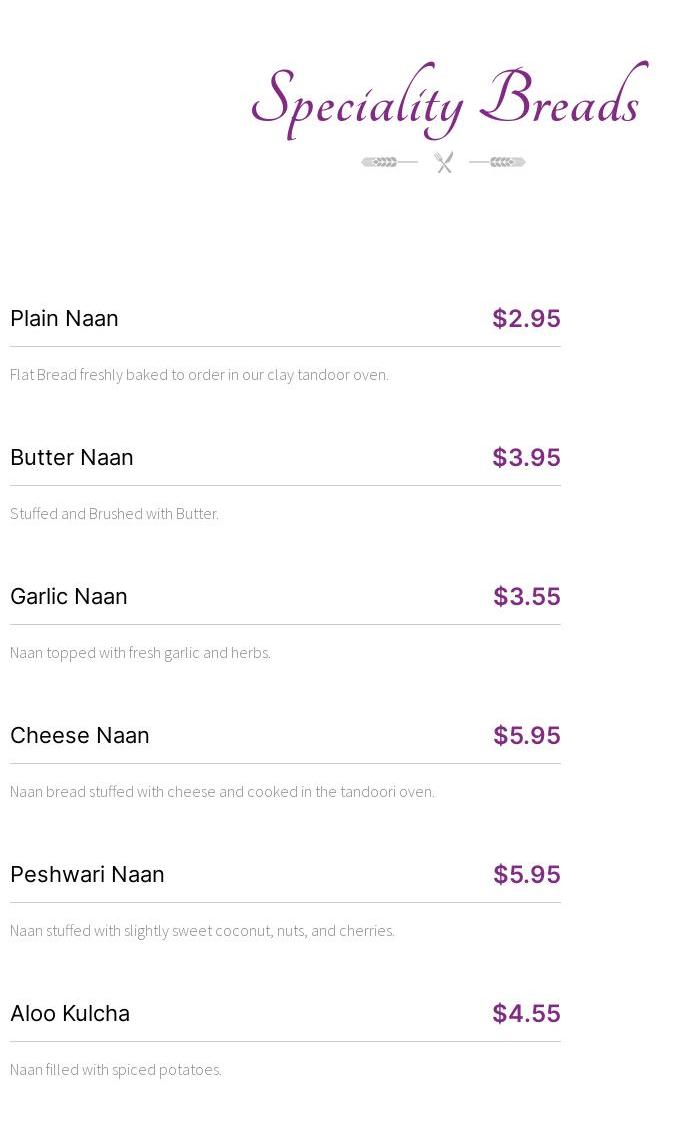Pick the Aloo Kulcha item title

[70, 1013]
